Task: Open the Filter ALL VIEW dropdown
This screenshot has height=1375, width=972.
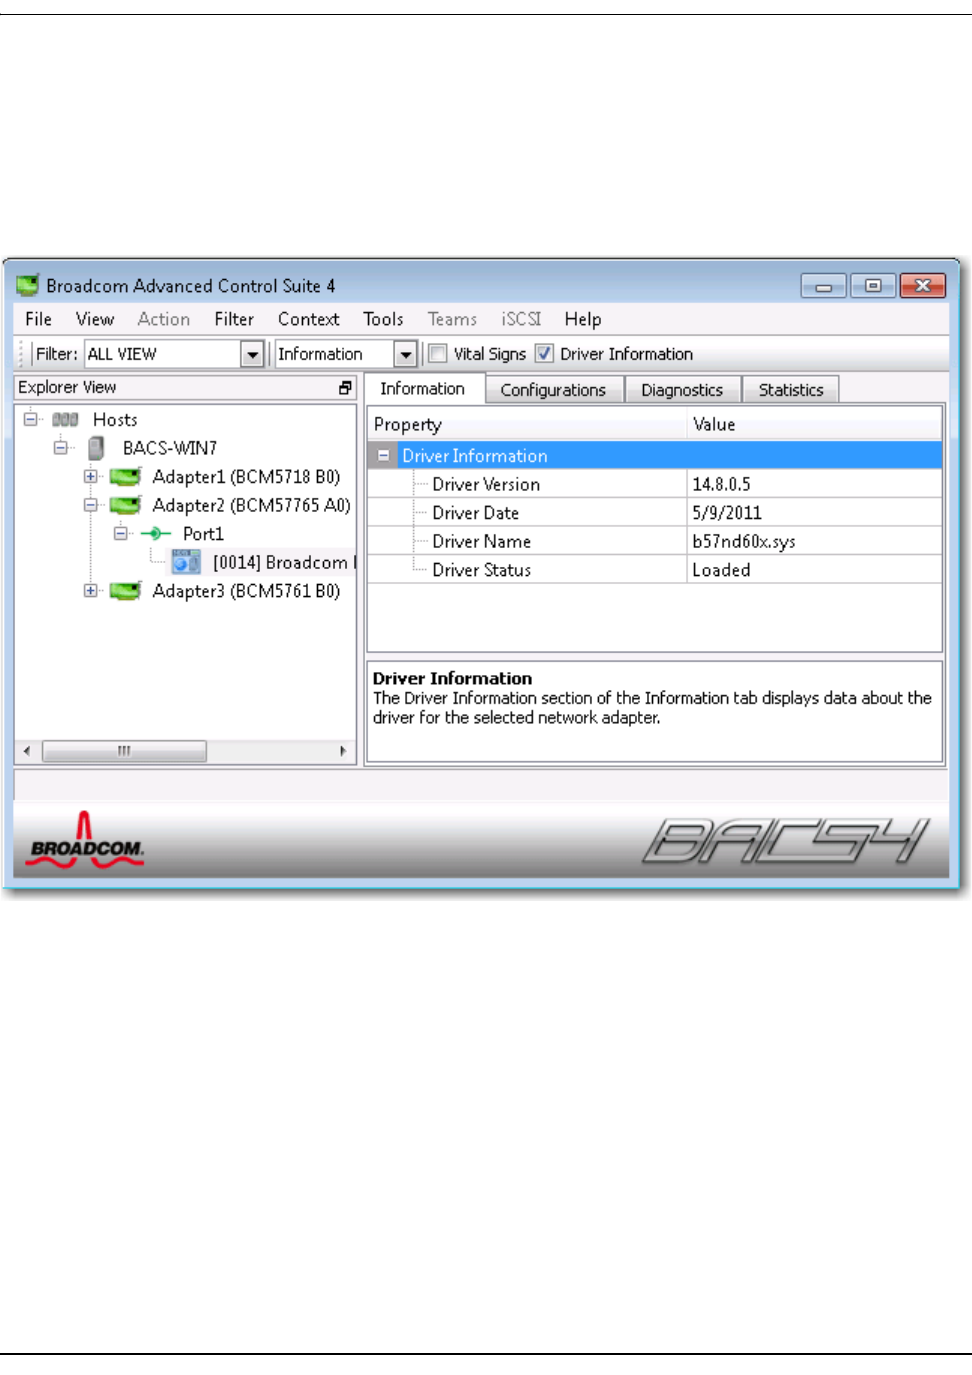Action: click(x=252, y=354)
